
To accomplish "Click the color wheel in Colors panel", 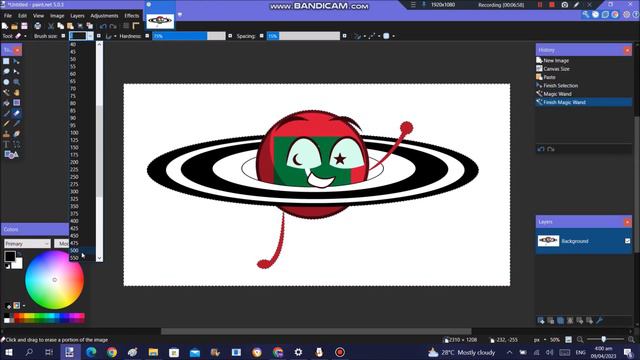I will 54,280.
